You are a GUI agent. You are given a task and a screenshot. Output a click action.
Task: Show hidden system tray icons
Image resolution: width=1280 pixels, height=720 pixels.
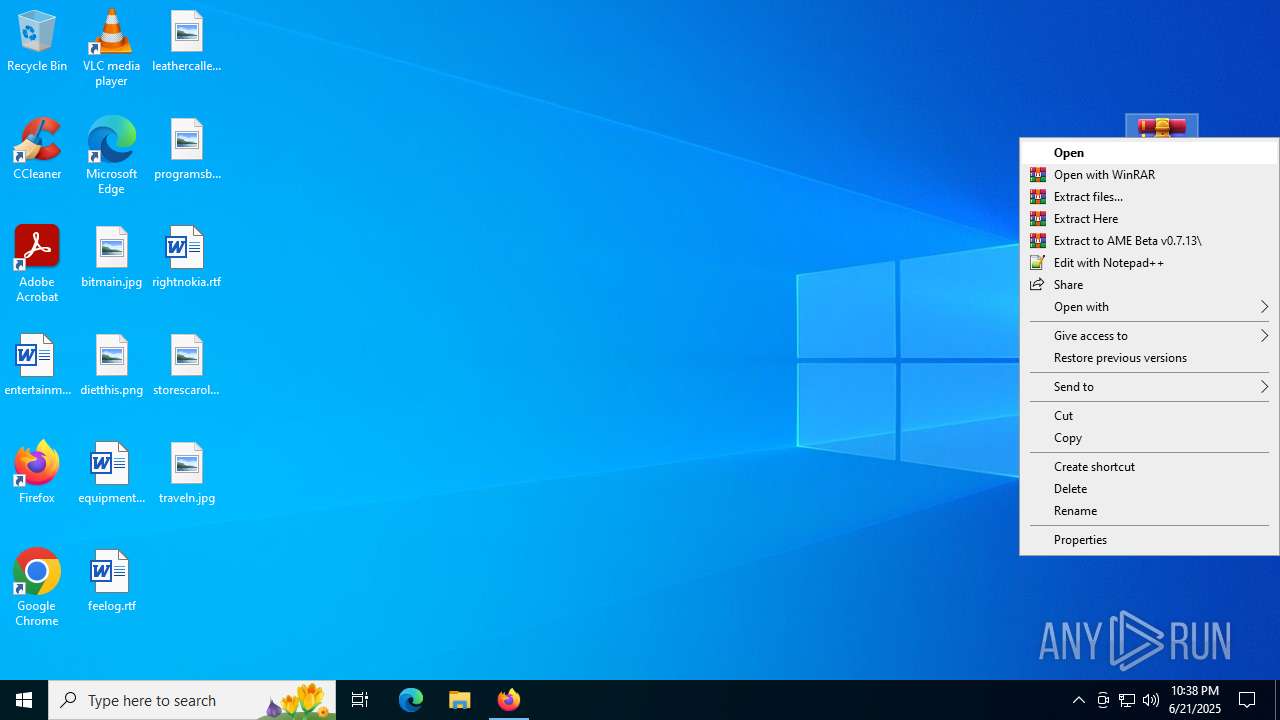click(x=1079, y=700)
